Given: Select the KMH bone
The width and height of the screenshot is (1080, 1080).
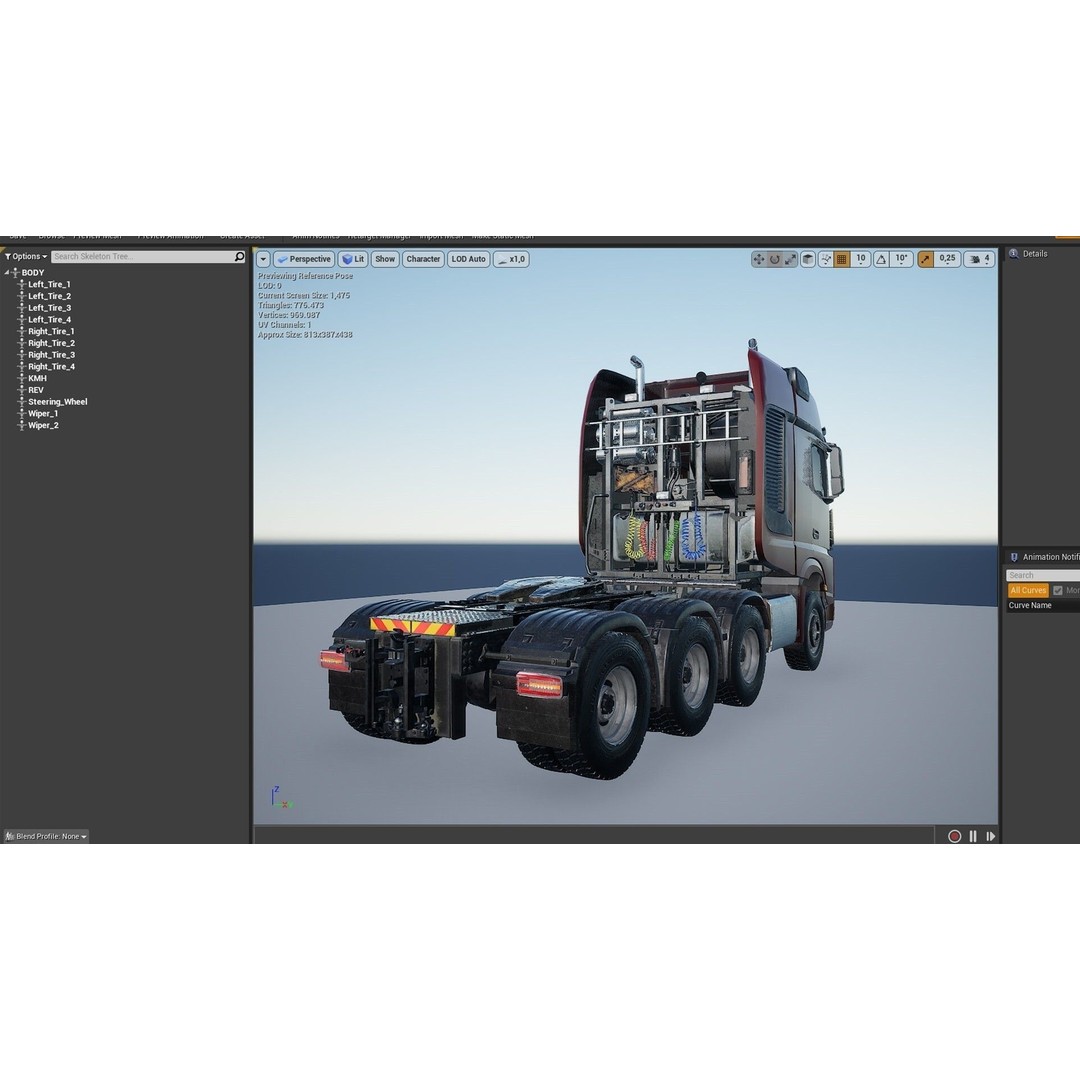Looking at the screenshot, I should (37, 378).
